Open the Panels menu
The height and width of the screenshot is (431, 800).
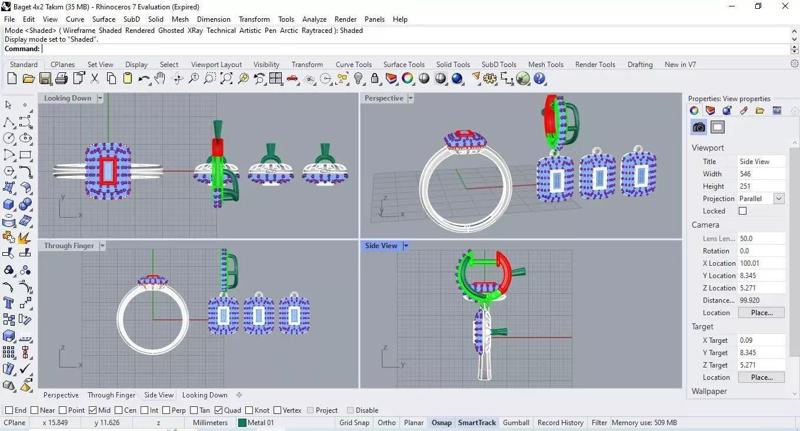click(x=374, y=19)
